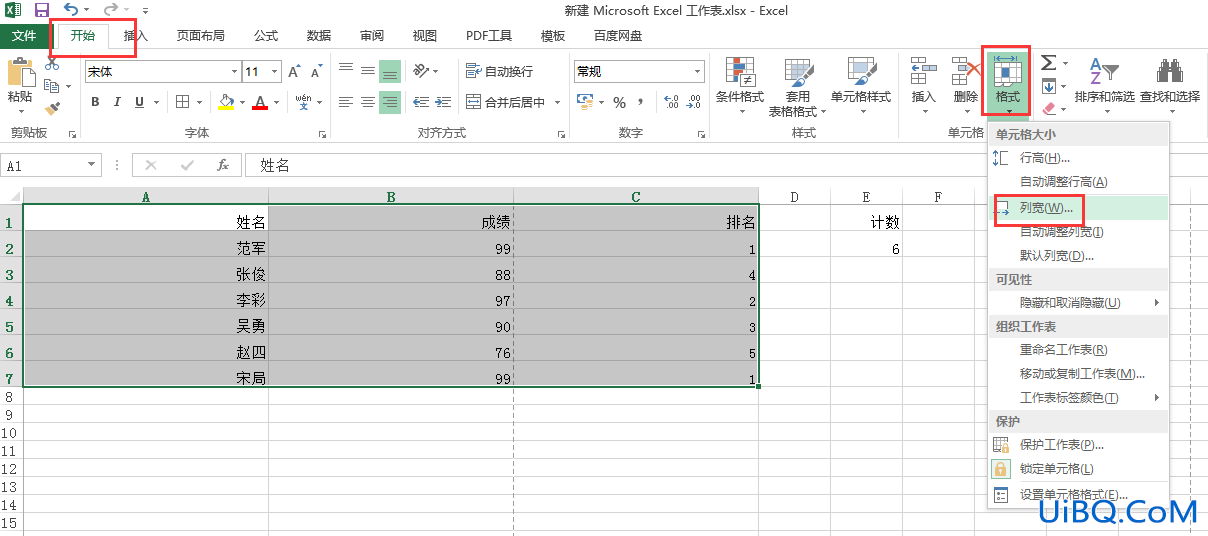The image size is (1208, 536).
Task: Click the Decrease Indent icon
Action: (x=421, y=102)
